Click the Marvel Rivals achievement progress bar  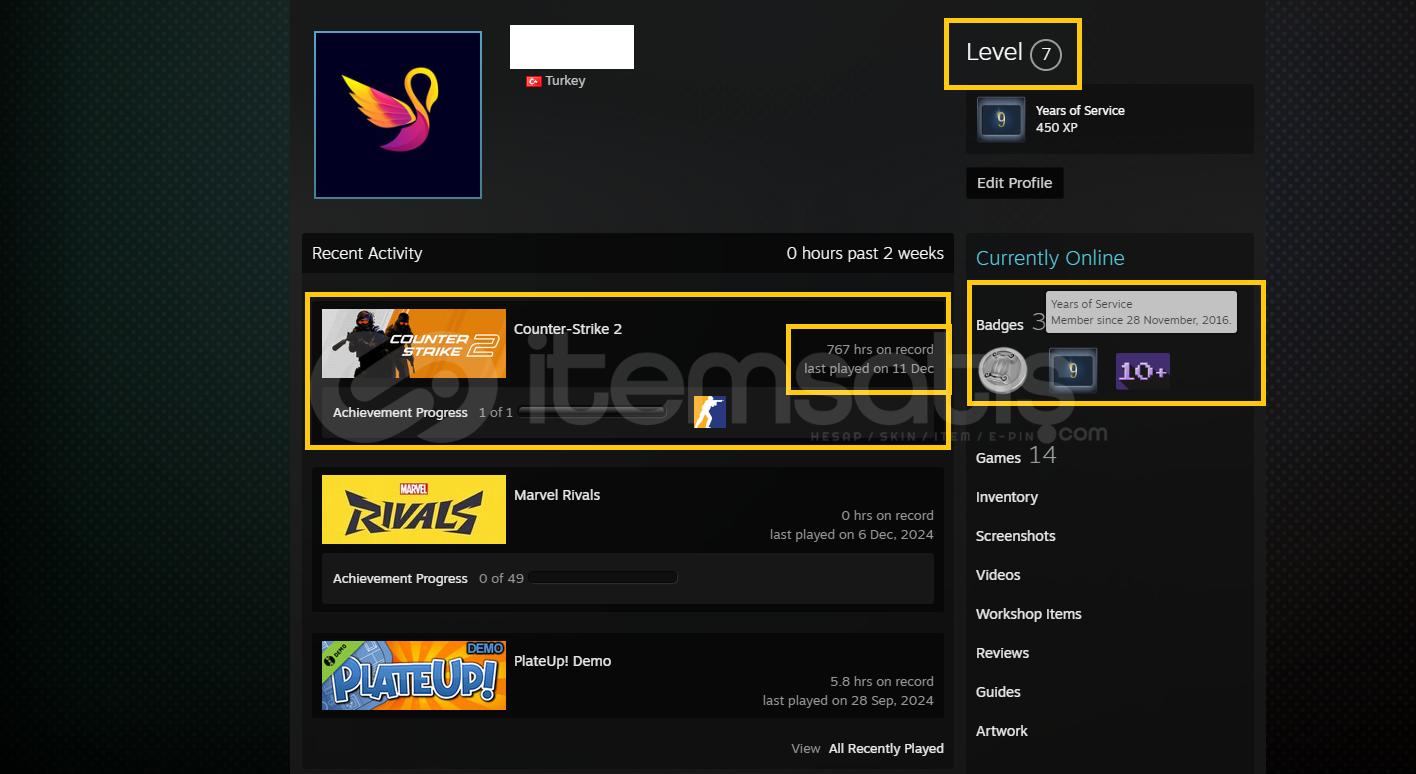[603, 578]
